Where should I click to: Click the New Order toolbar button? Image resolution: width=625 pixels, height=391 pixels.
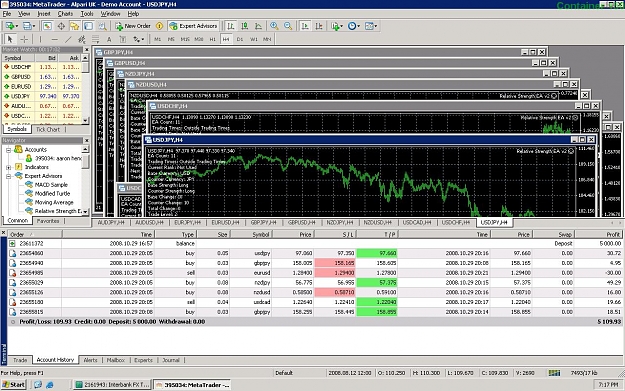[x=133, y=26]
